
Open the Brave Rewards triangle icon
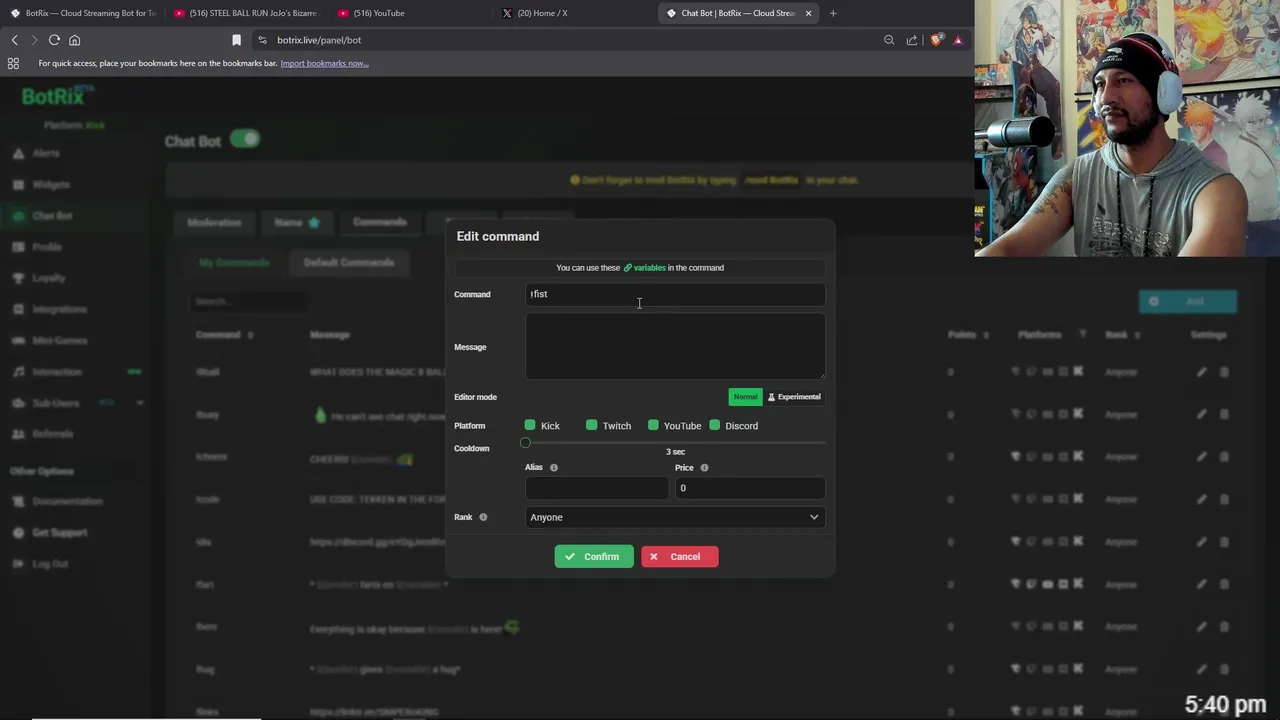click(958, 40)
